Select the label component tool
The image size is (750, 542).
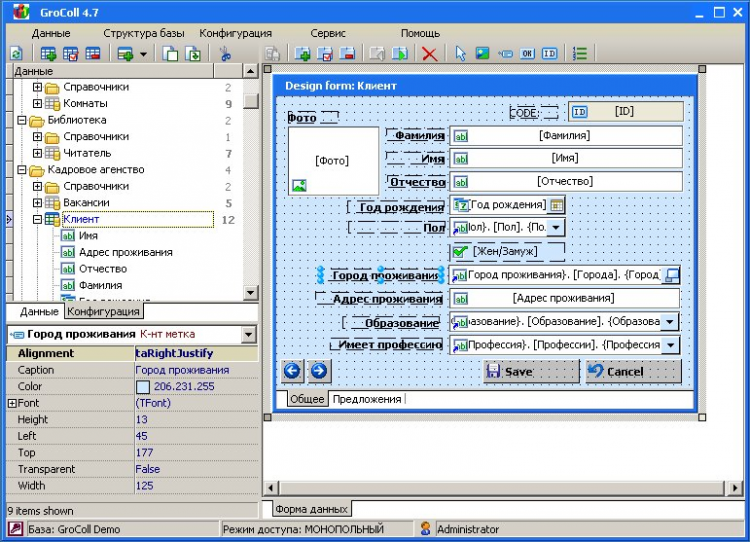click(505, 54)
